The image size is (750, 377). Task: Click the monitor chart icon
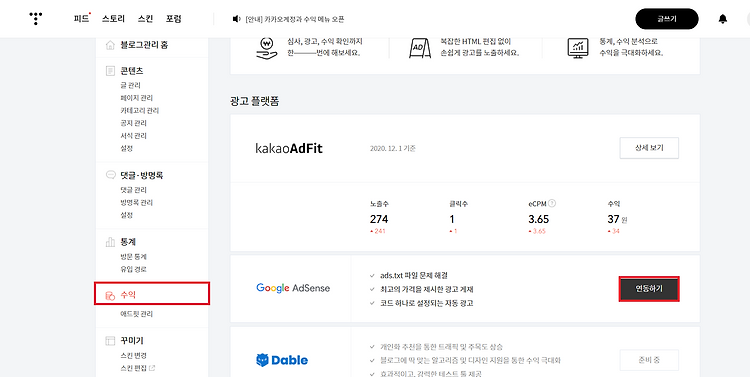578,48
